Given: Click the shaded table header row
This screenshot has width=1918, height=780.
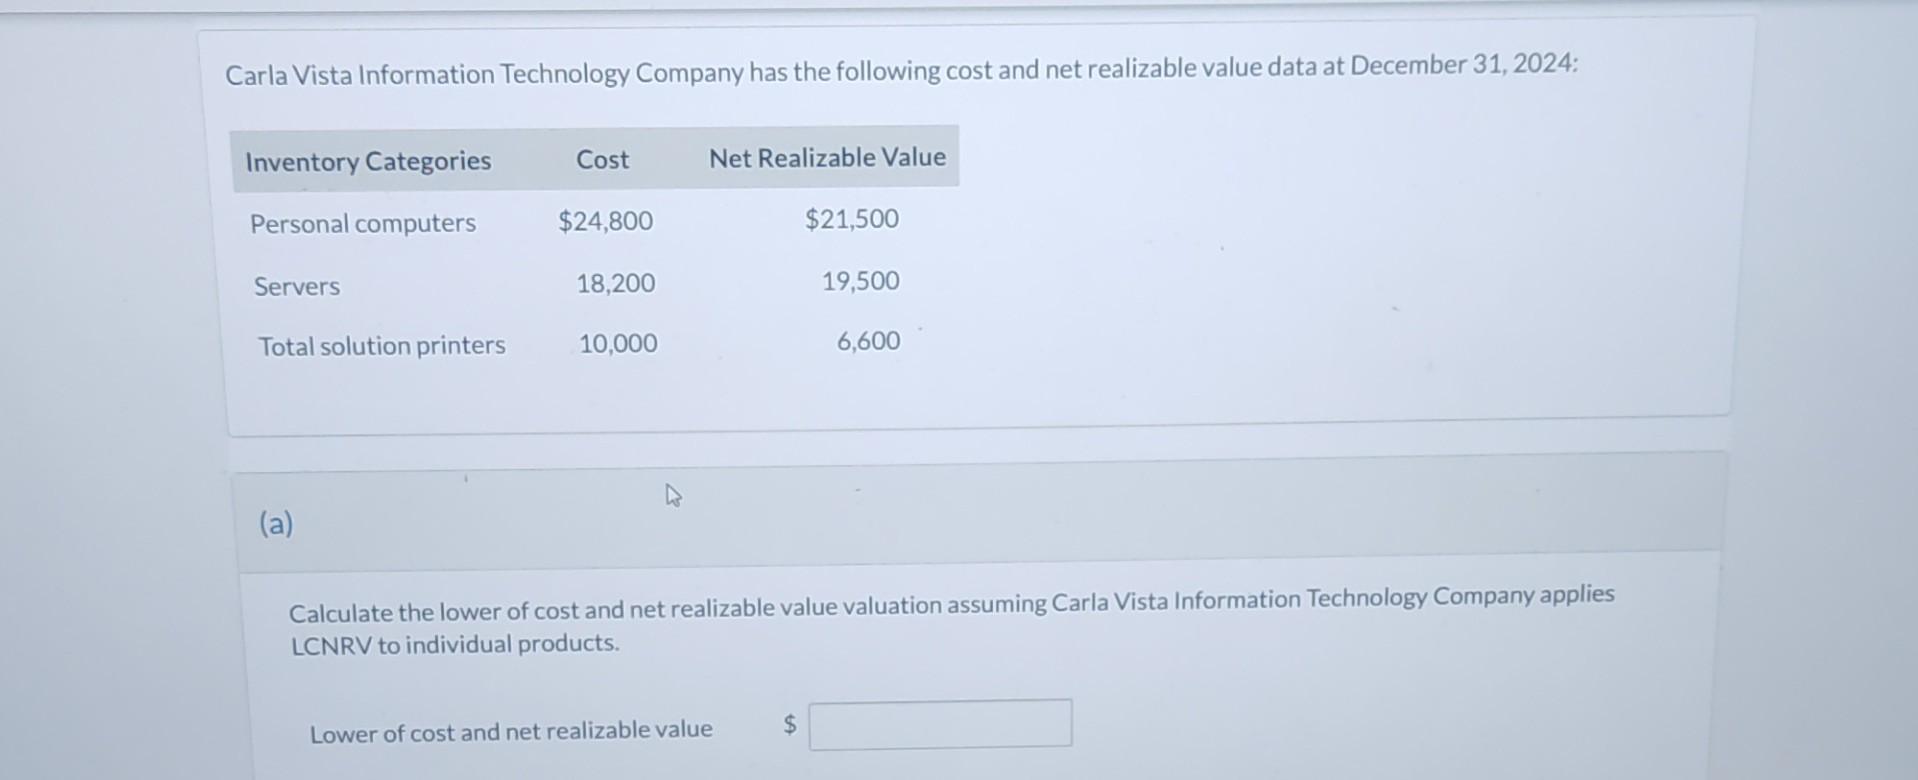Looking at the screenshot, I should [x=595, y=157].
